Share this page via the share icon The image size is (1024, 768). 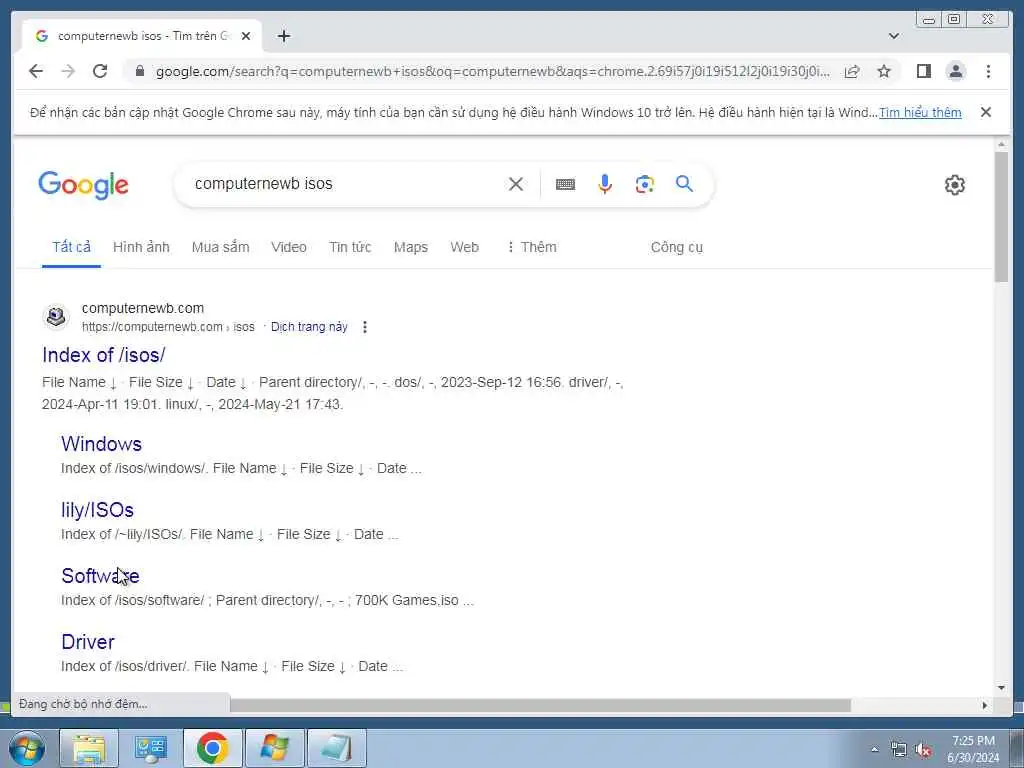point(852,71)
